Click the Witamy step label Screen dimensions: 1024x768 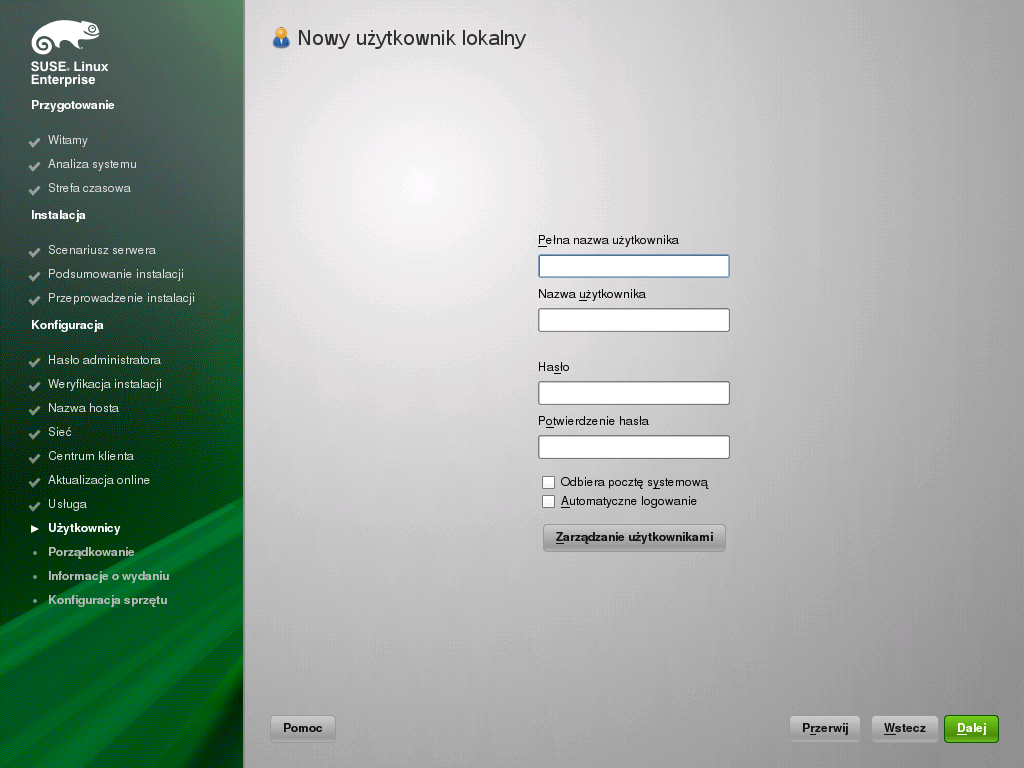coord(68,140)
